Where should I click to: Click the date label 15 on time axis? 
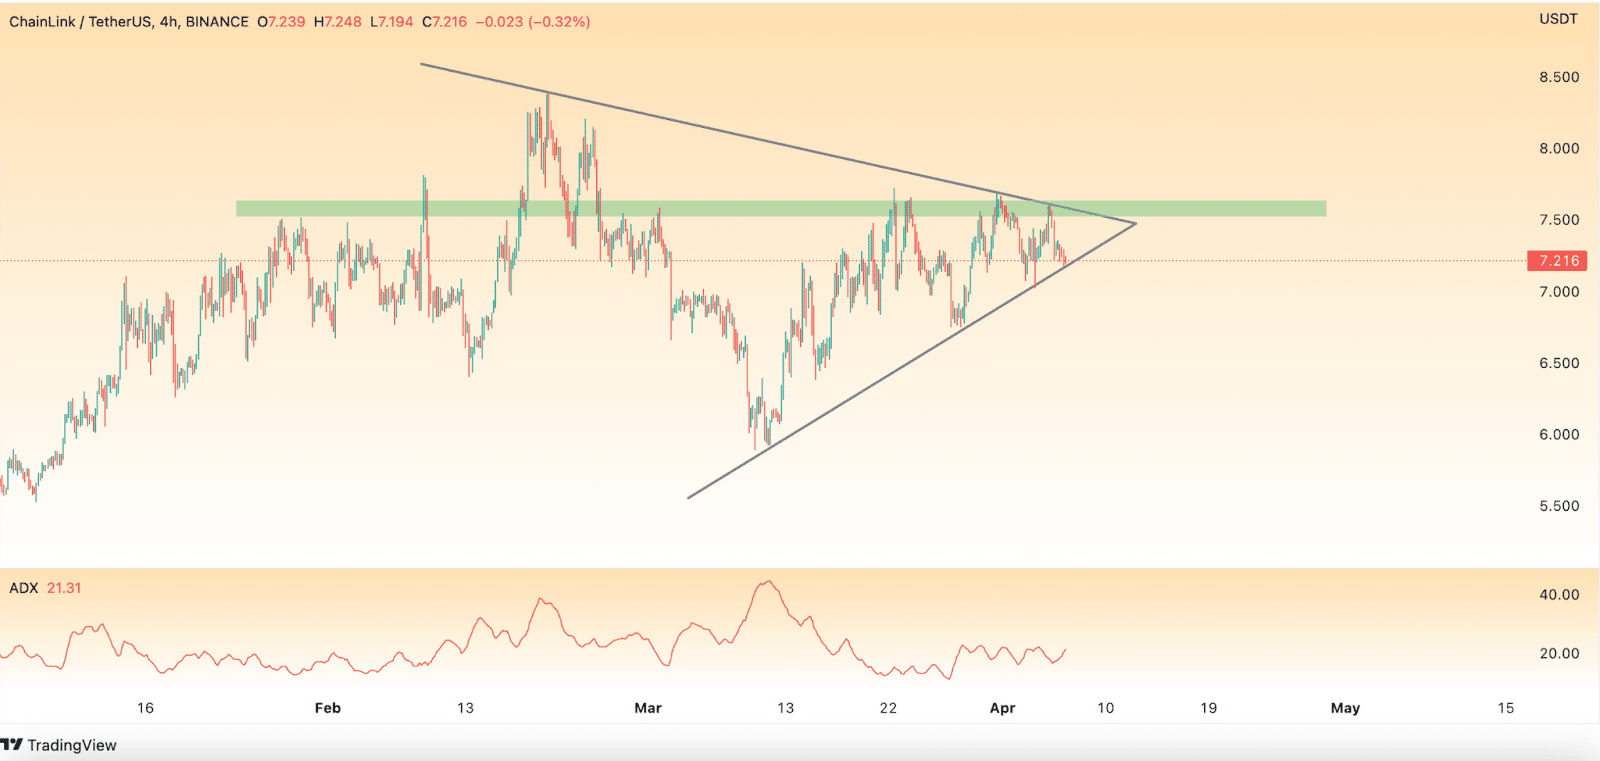(1505, 708)
